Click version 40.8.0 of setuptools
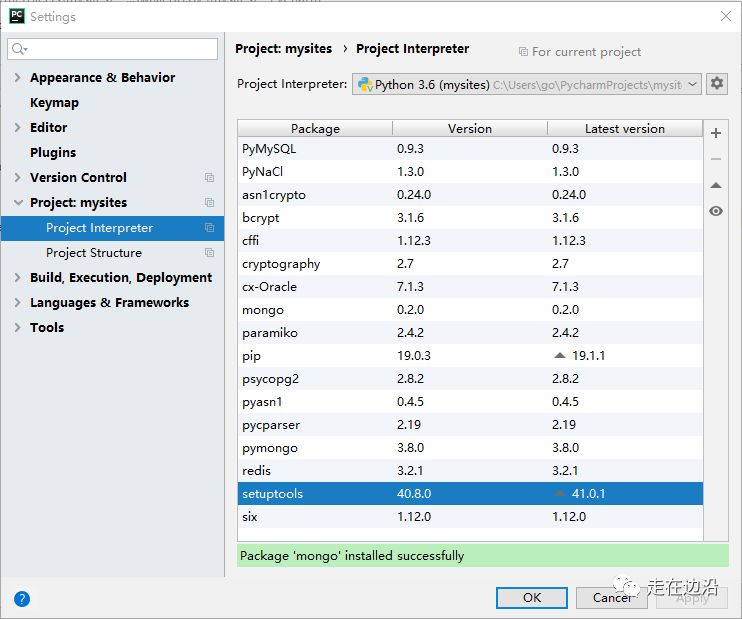Screen dimensions: 742x619 click(414, 494)
